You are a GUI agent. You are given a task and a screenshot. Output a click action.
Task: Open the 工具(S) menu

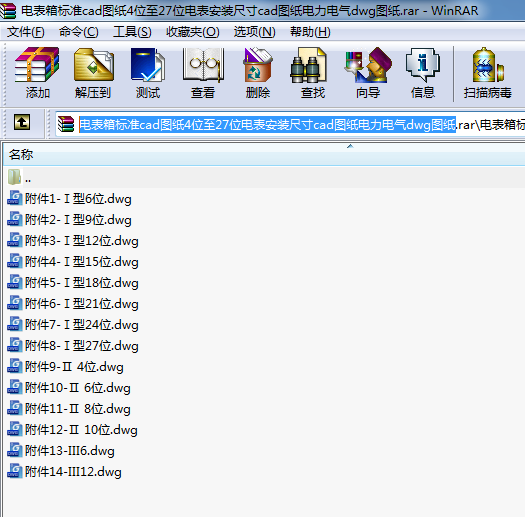(x=132, y=32)
